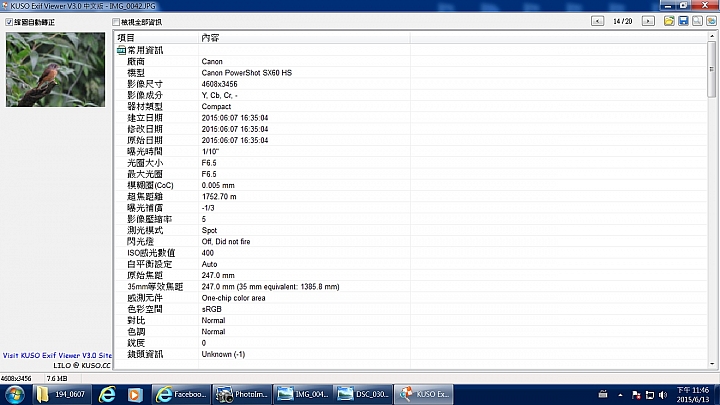Go to the next image
Viewport: 720px width, 405px height.
tap(648, 21)
